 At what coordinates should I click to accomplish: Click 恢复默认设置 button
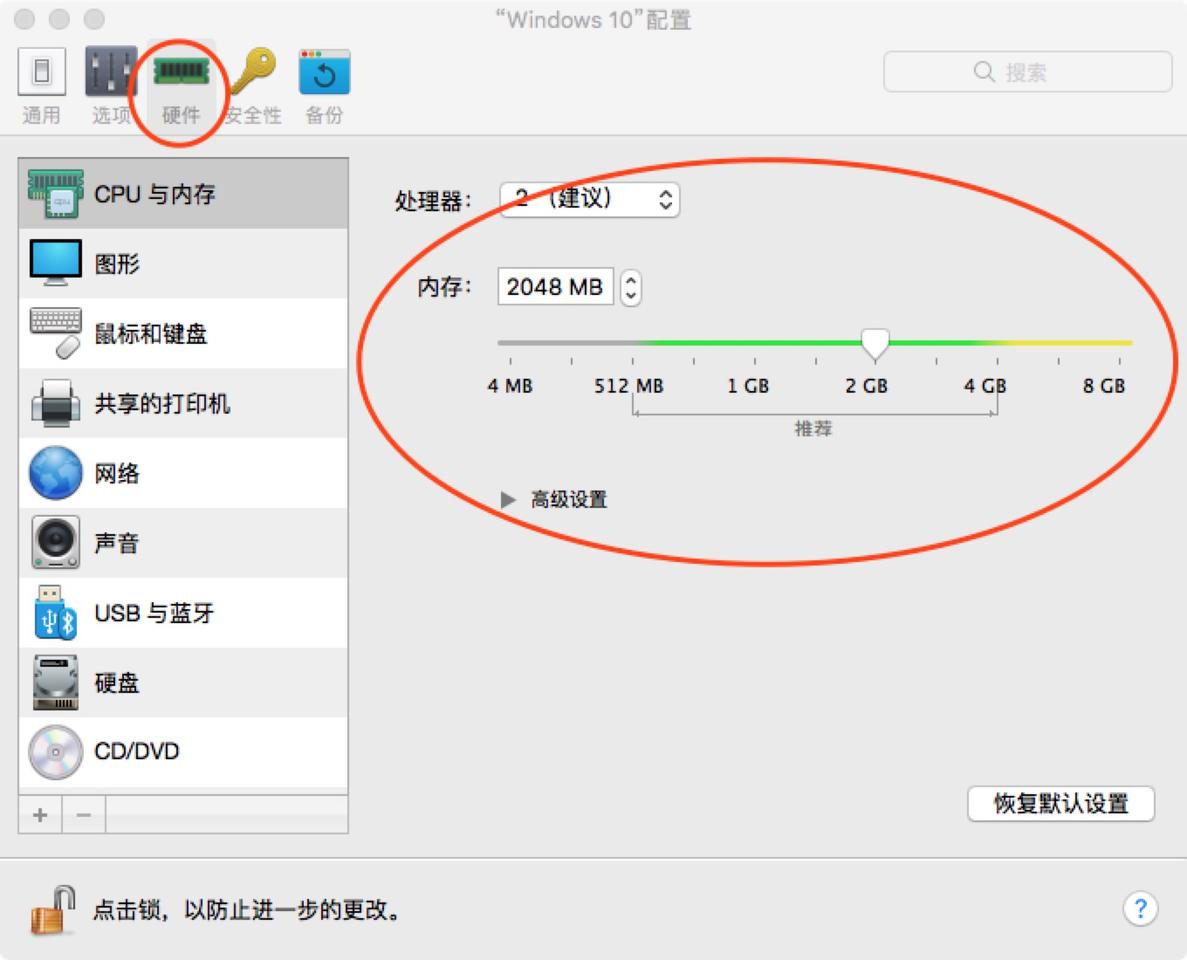tap(1061, 803)
